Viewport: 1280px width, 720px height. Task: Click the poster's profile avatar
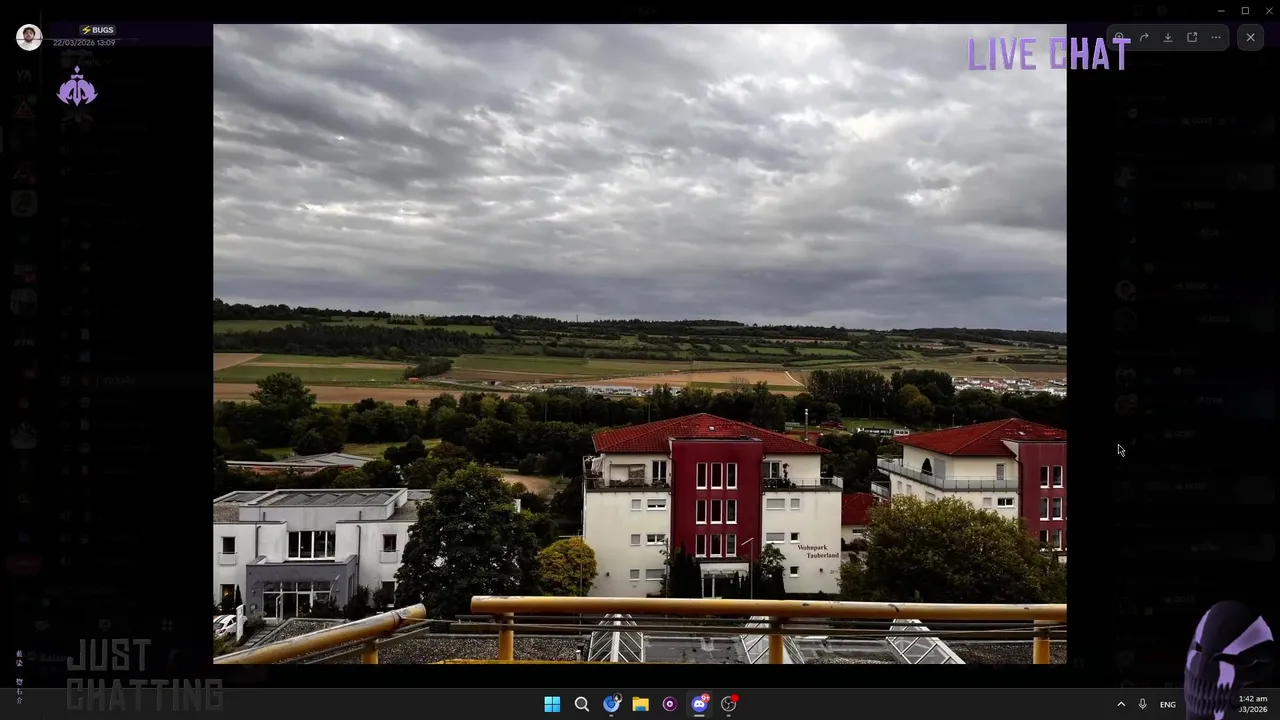click(29, 37)
